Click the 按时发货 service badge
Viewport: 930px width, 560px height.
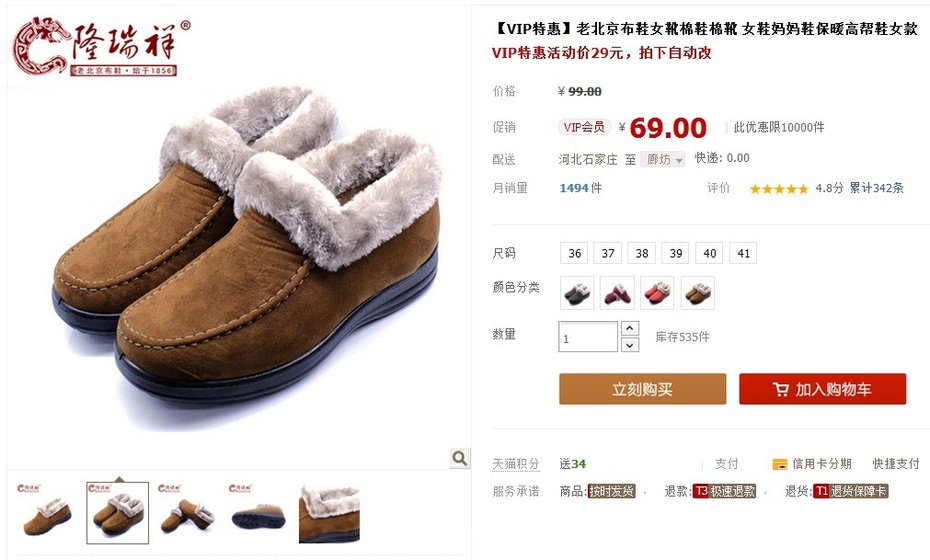611,491
